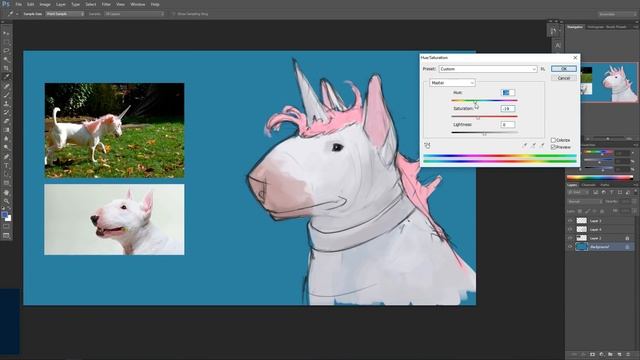Select the Eraser tool
Viewport: 640px width, 360px height.
tap(6, 121)
